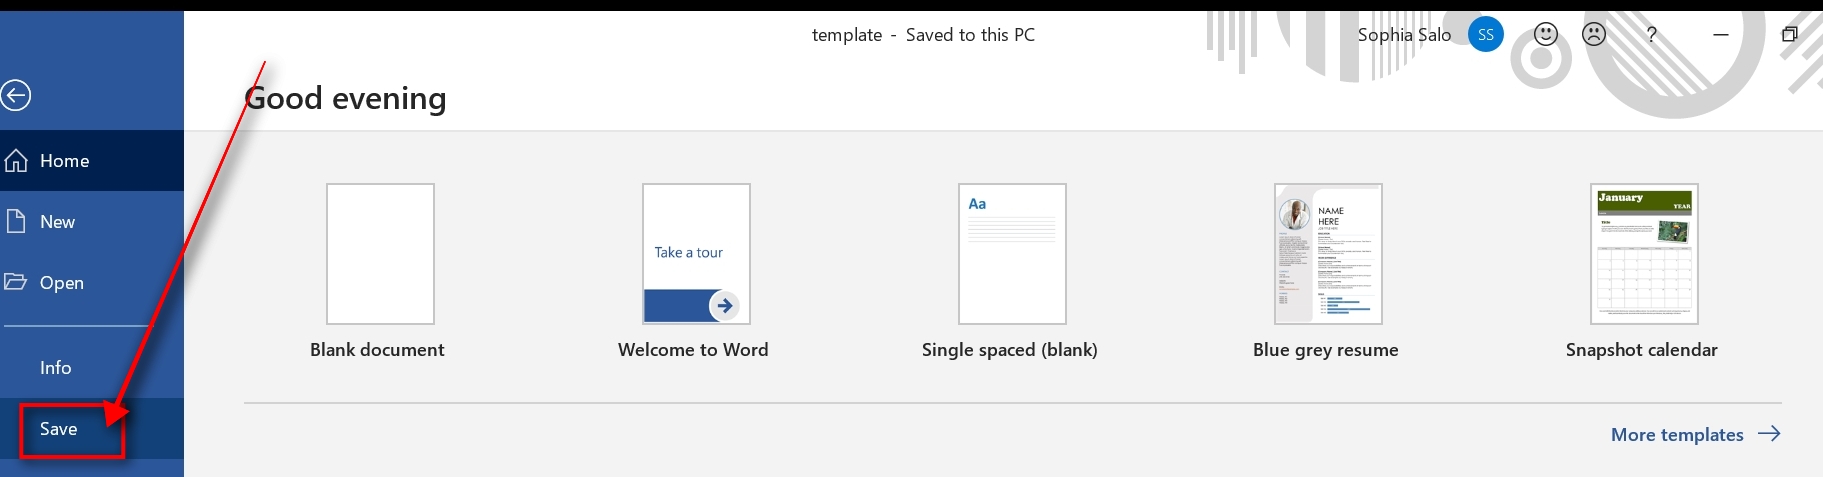Open the Blank document template
Viewport: 1823px width, 477px height.
pos(380,254)
